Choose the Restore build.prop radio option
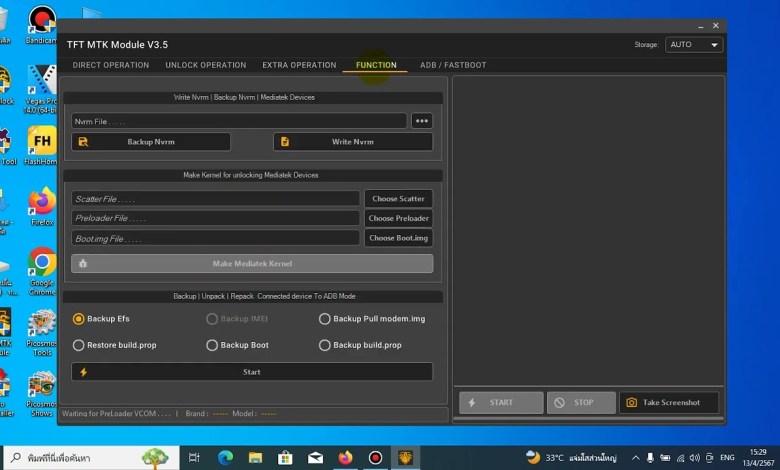 pos(79,345)
